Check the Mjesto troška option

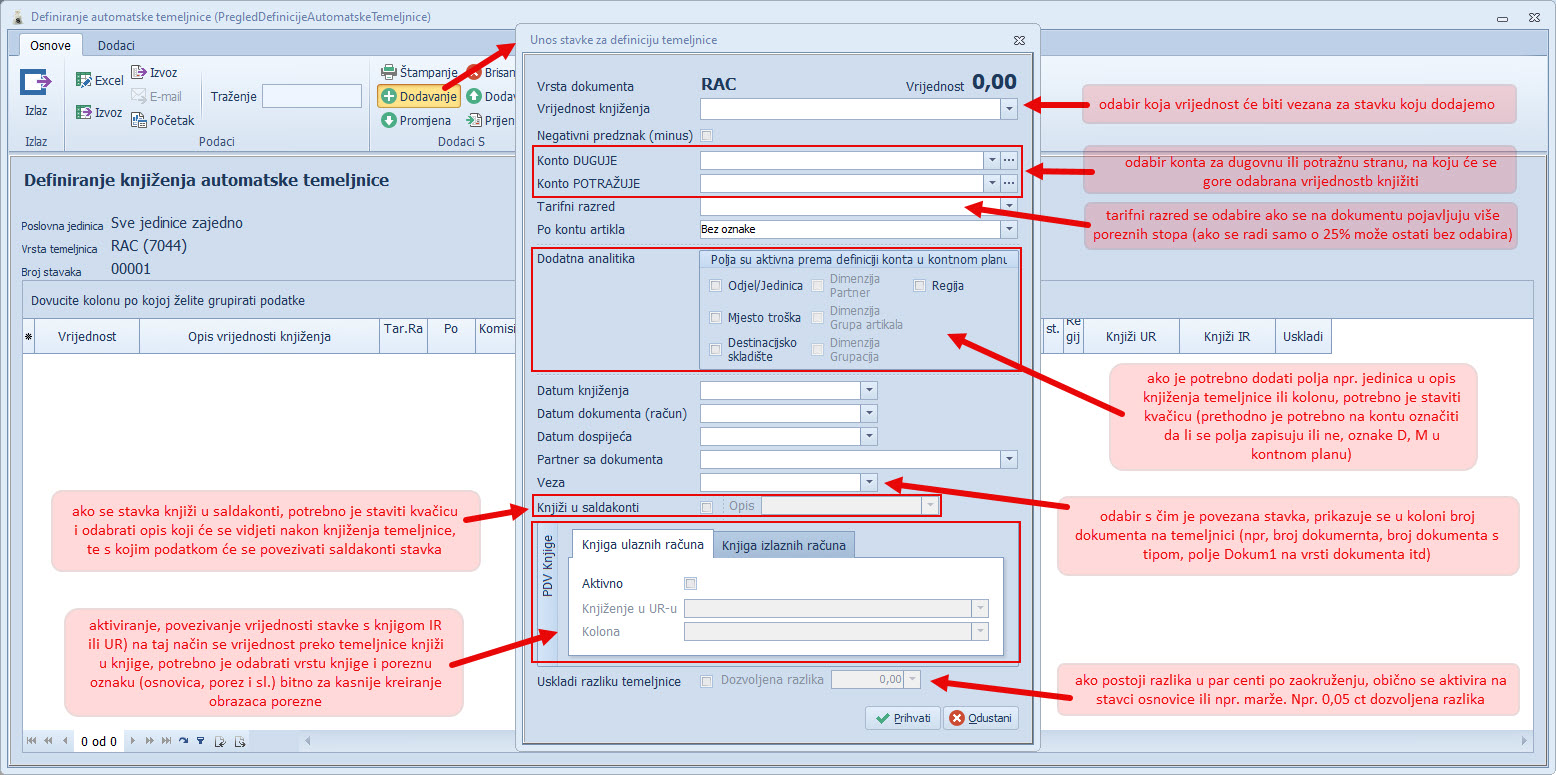click(x=715, y=318)
